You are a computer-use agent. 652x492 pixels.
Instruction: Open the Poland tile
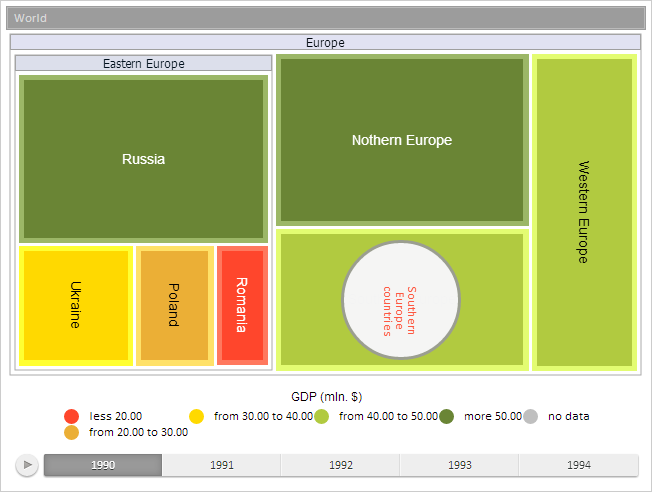click(x=174, y=305)
